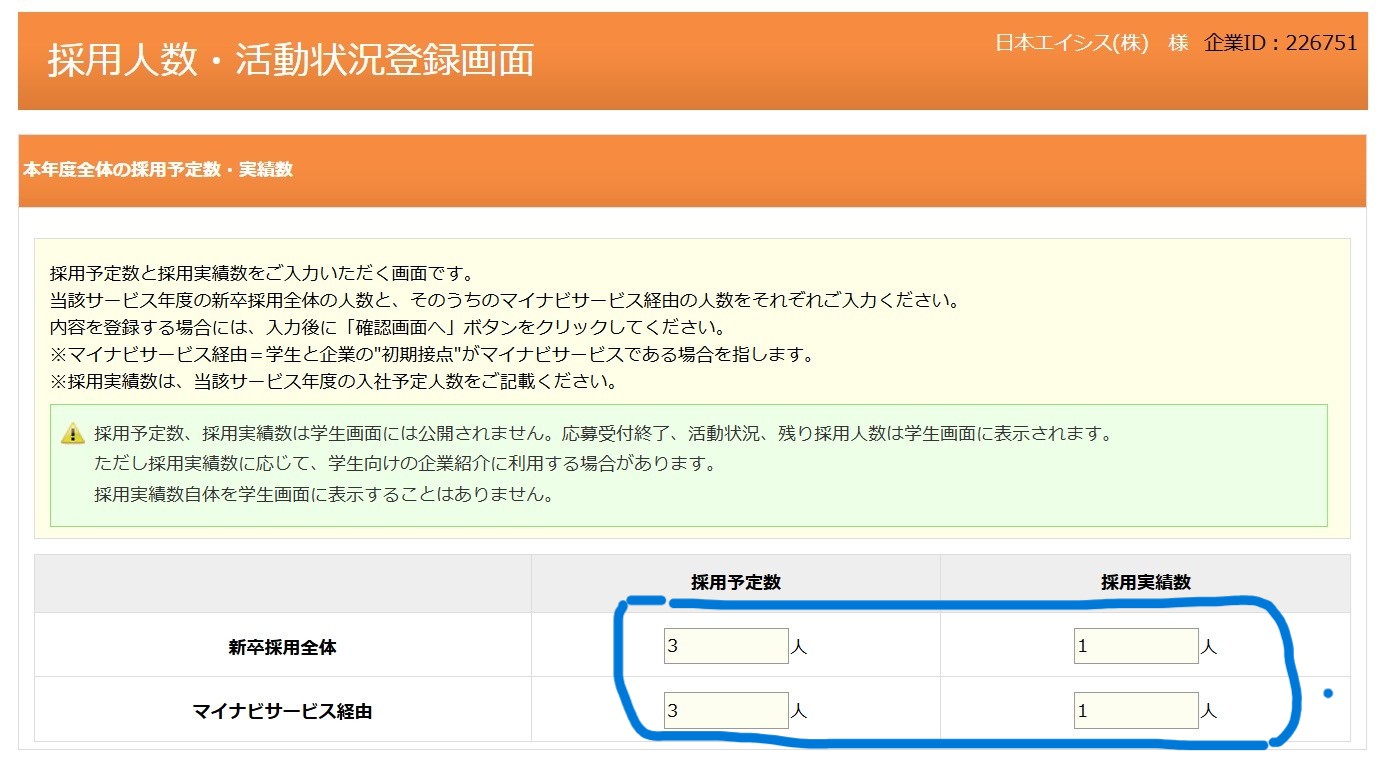
Task: Click the note about 入社予定人数
Action: 333,382
